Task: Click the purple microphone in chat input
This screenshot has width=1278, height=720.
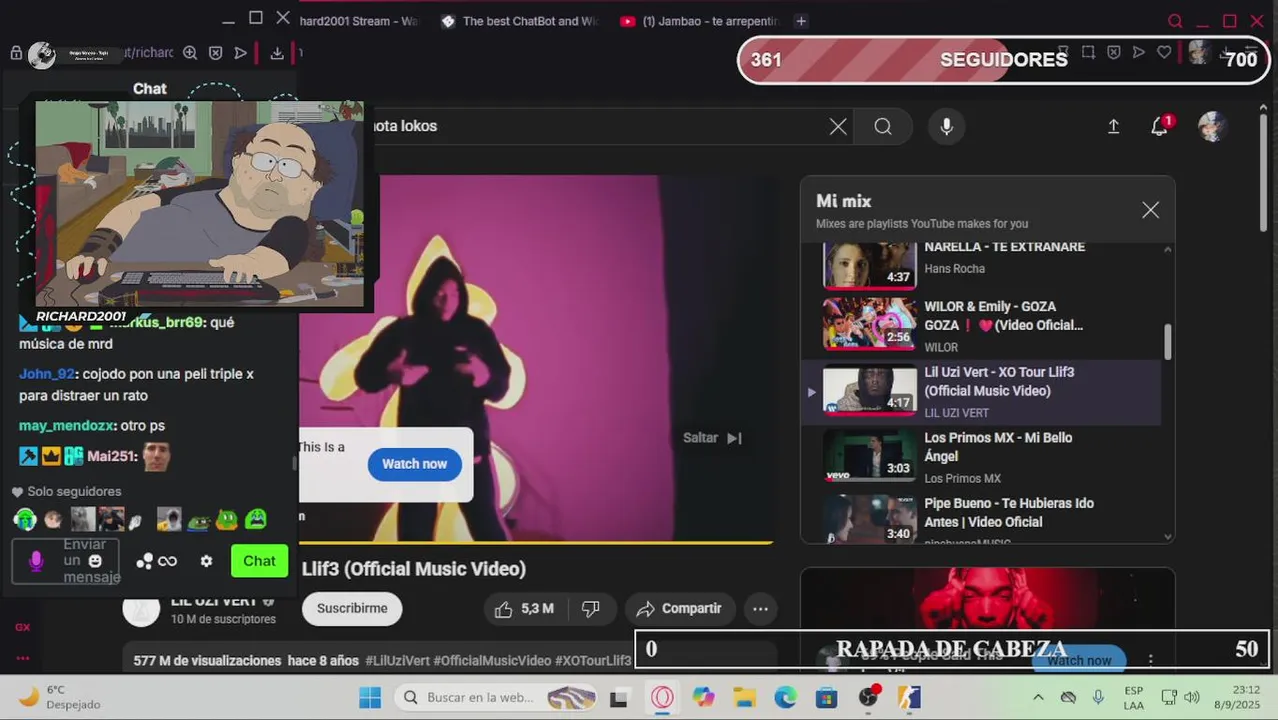Action: [x=36, y=561]
